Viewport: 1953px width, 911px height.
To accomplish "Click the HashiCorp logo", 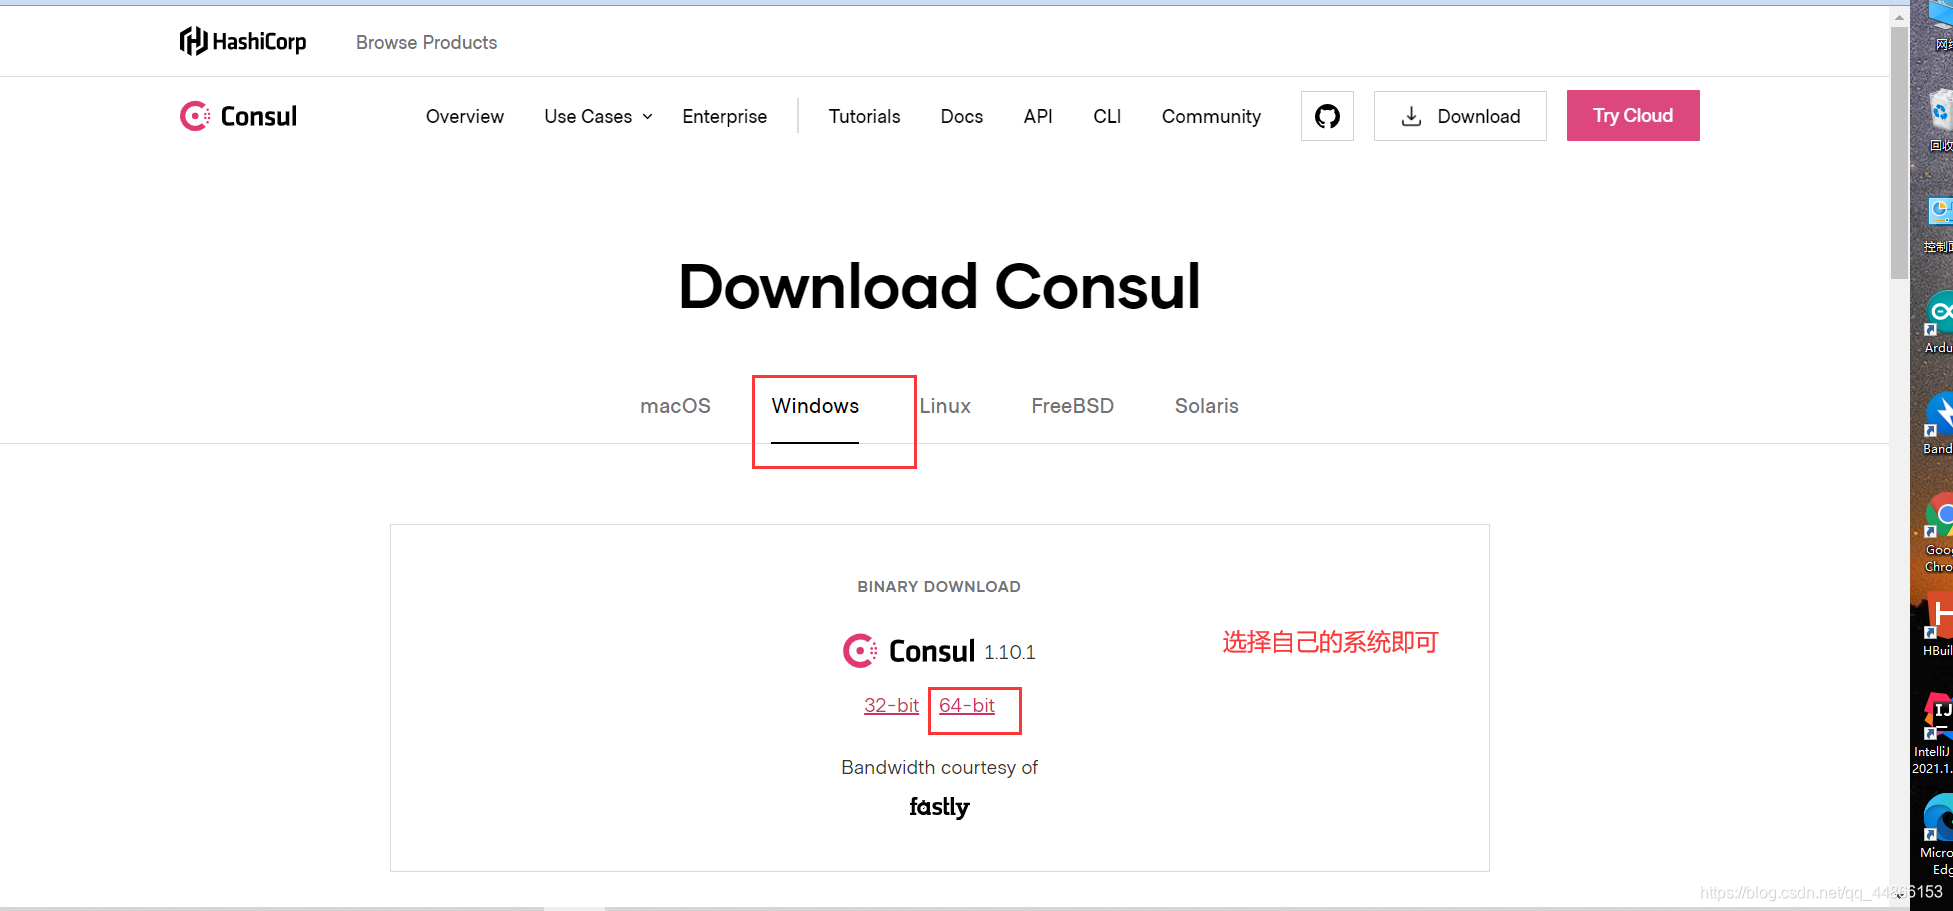I will point(243,41).
